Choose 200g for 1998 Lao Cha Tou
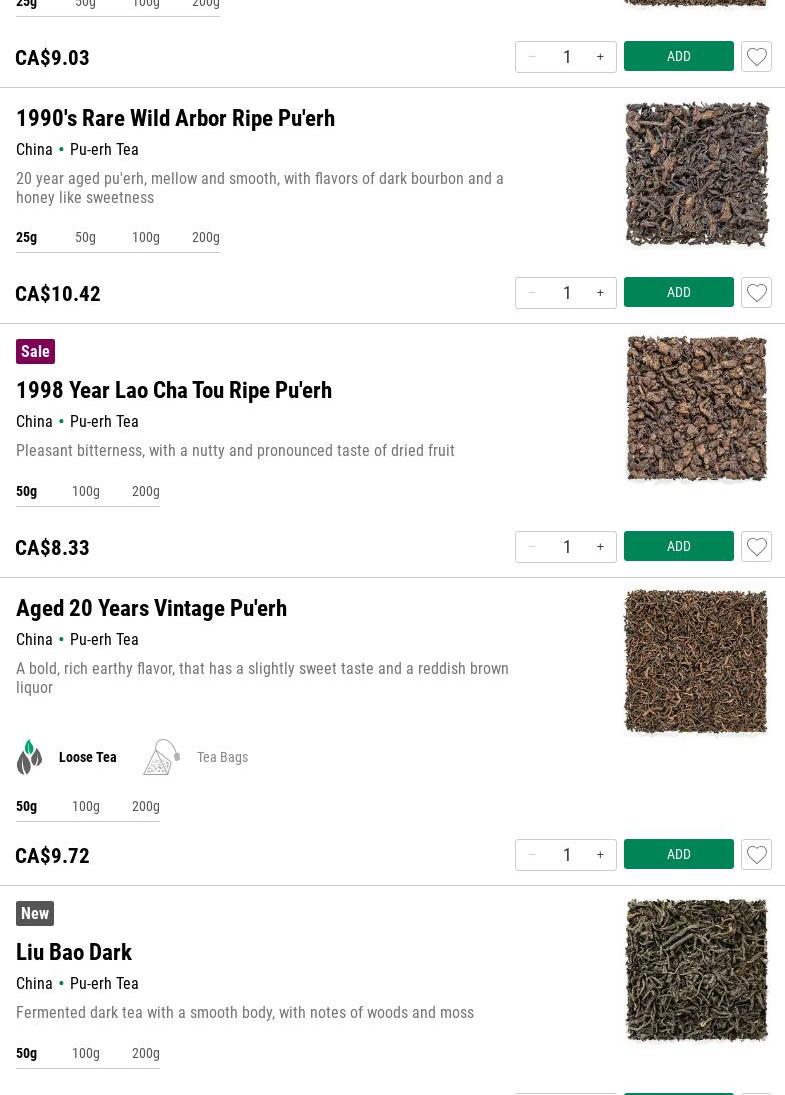This screenshot has height=1095, width=785. click(x=146, y=491)
